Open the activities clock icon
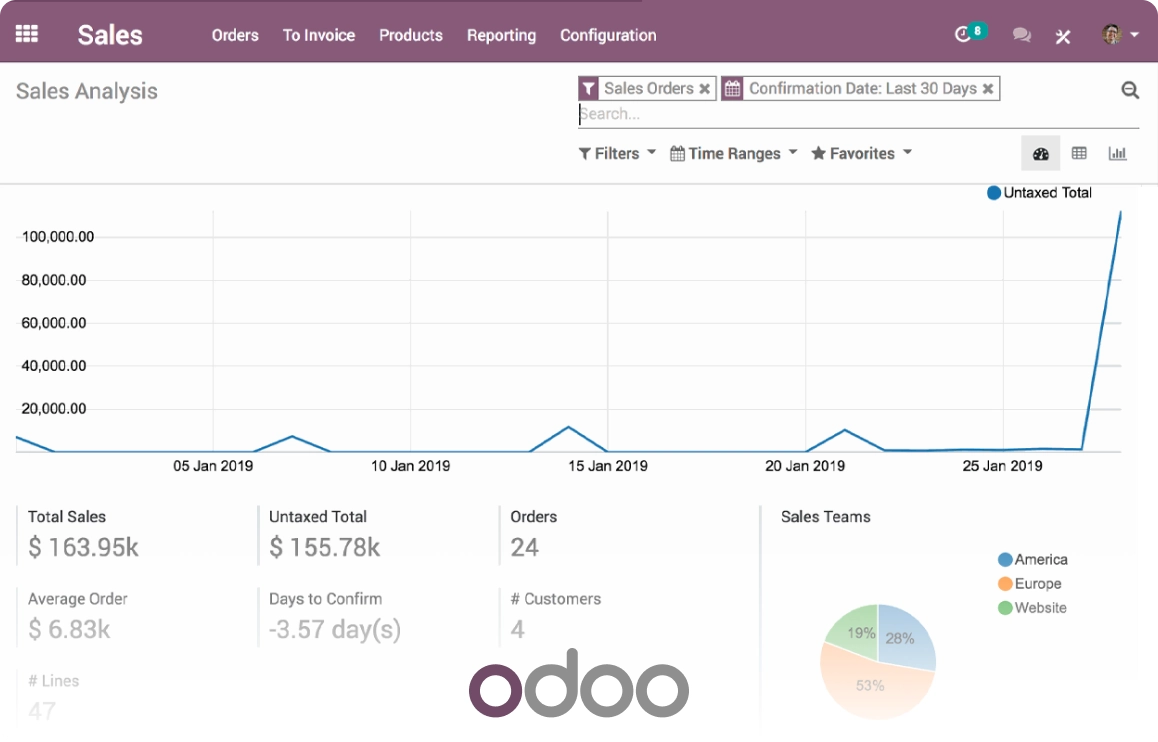 (962, 35)
